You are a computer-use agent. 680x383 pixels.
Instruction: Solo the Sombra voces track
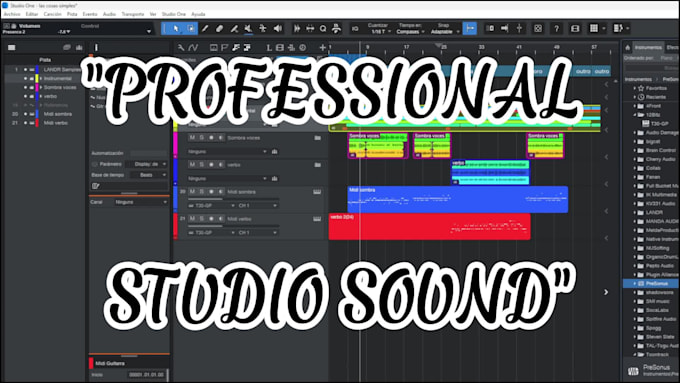[202, 137]
